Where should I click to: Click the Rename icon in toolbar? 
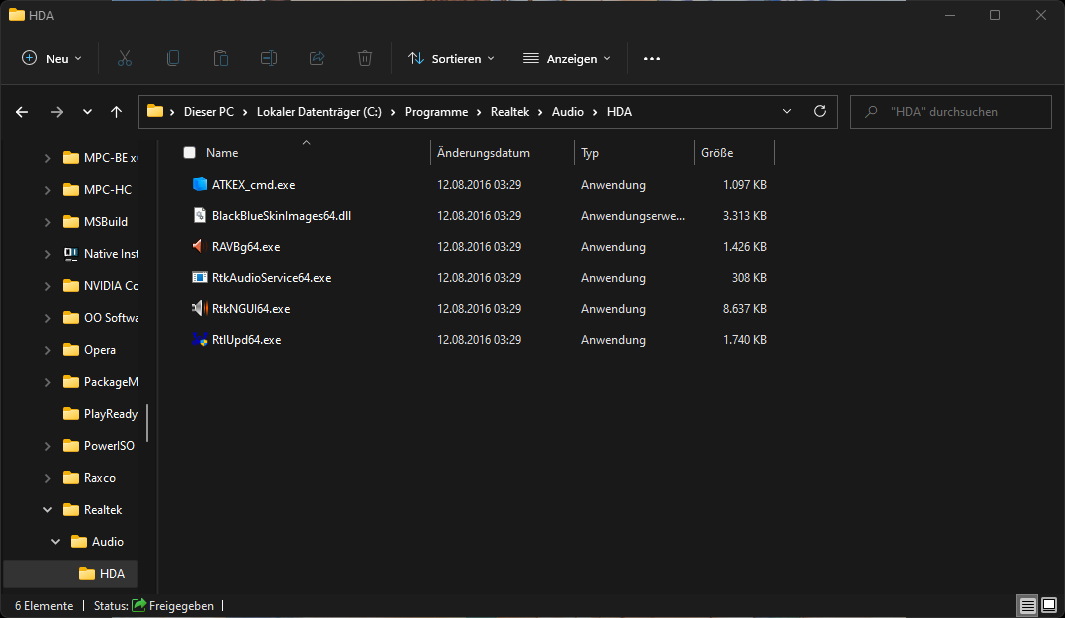point(269,58)
